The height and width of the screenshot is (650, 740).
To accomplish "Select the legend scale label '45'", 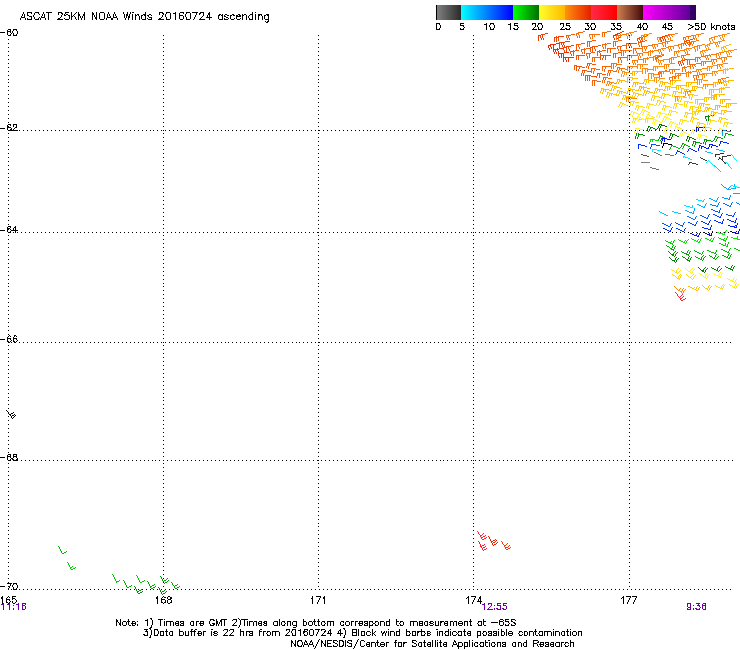I will pyautogui.click(x=667, y=27).
